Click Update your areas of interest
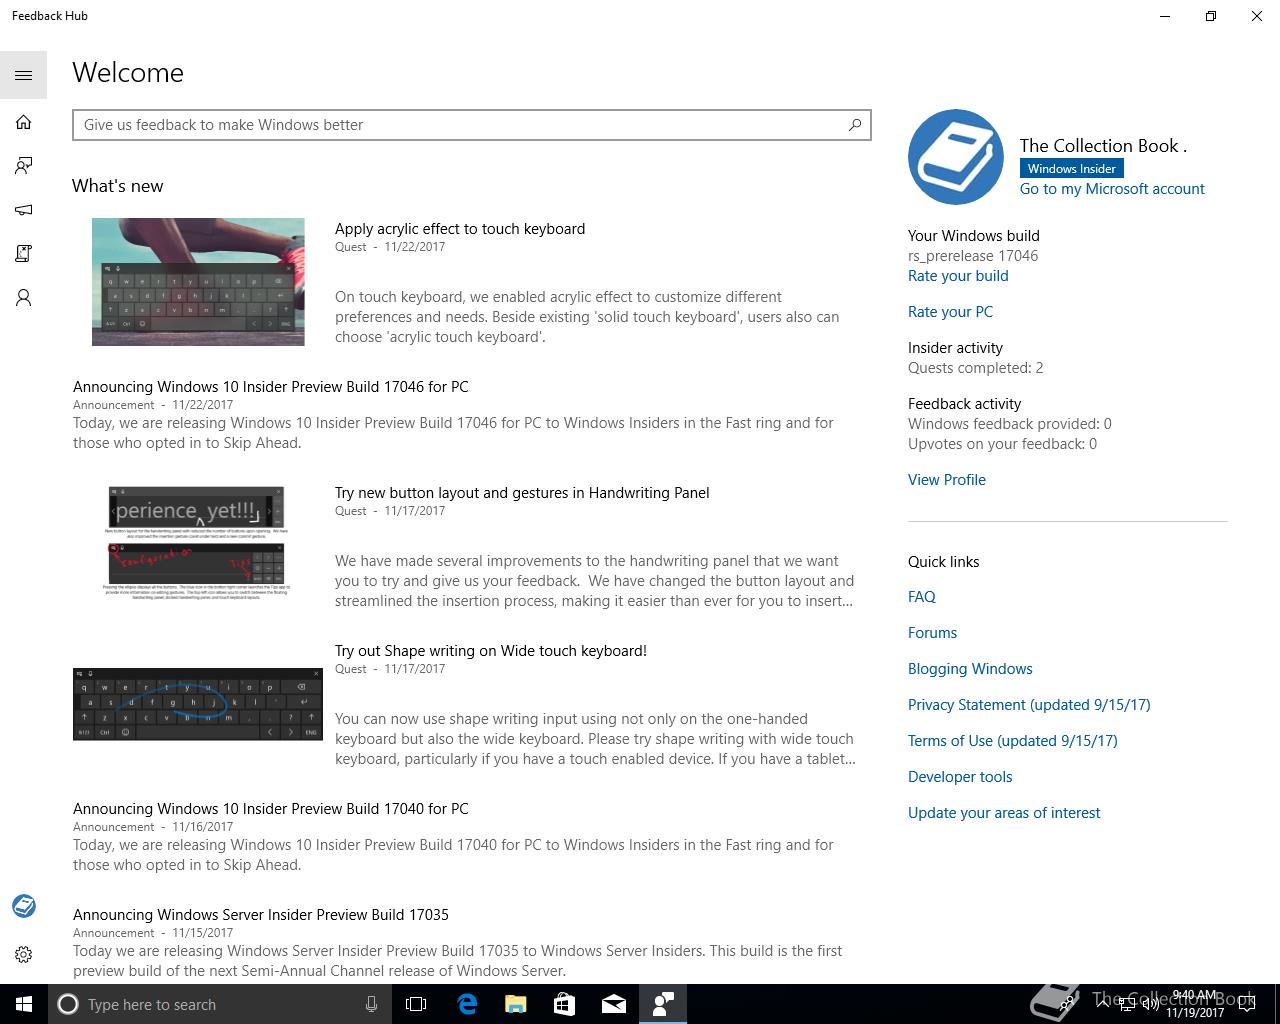This screenshot has height=1024, width=1280. (1004, 813)
